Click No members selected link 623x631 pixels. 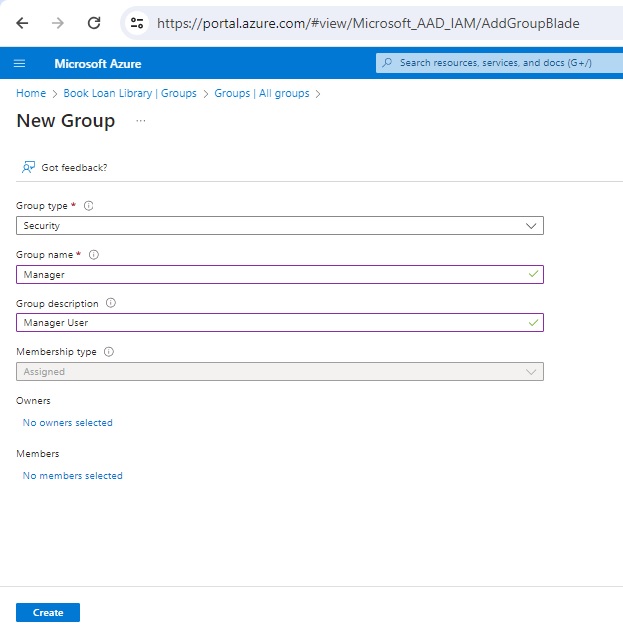click(72, 476)
